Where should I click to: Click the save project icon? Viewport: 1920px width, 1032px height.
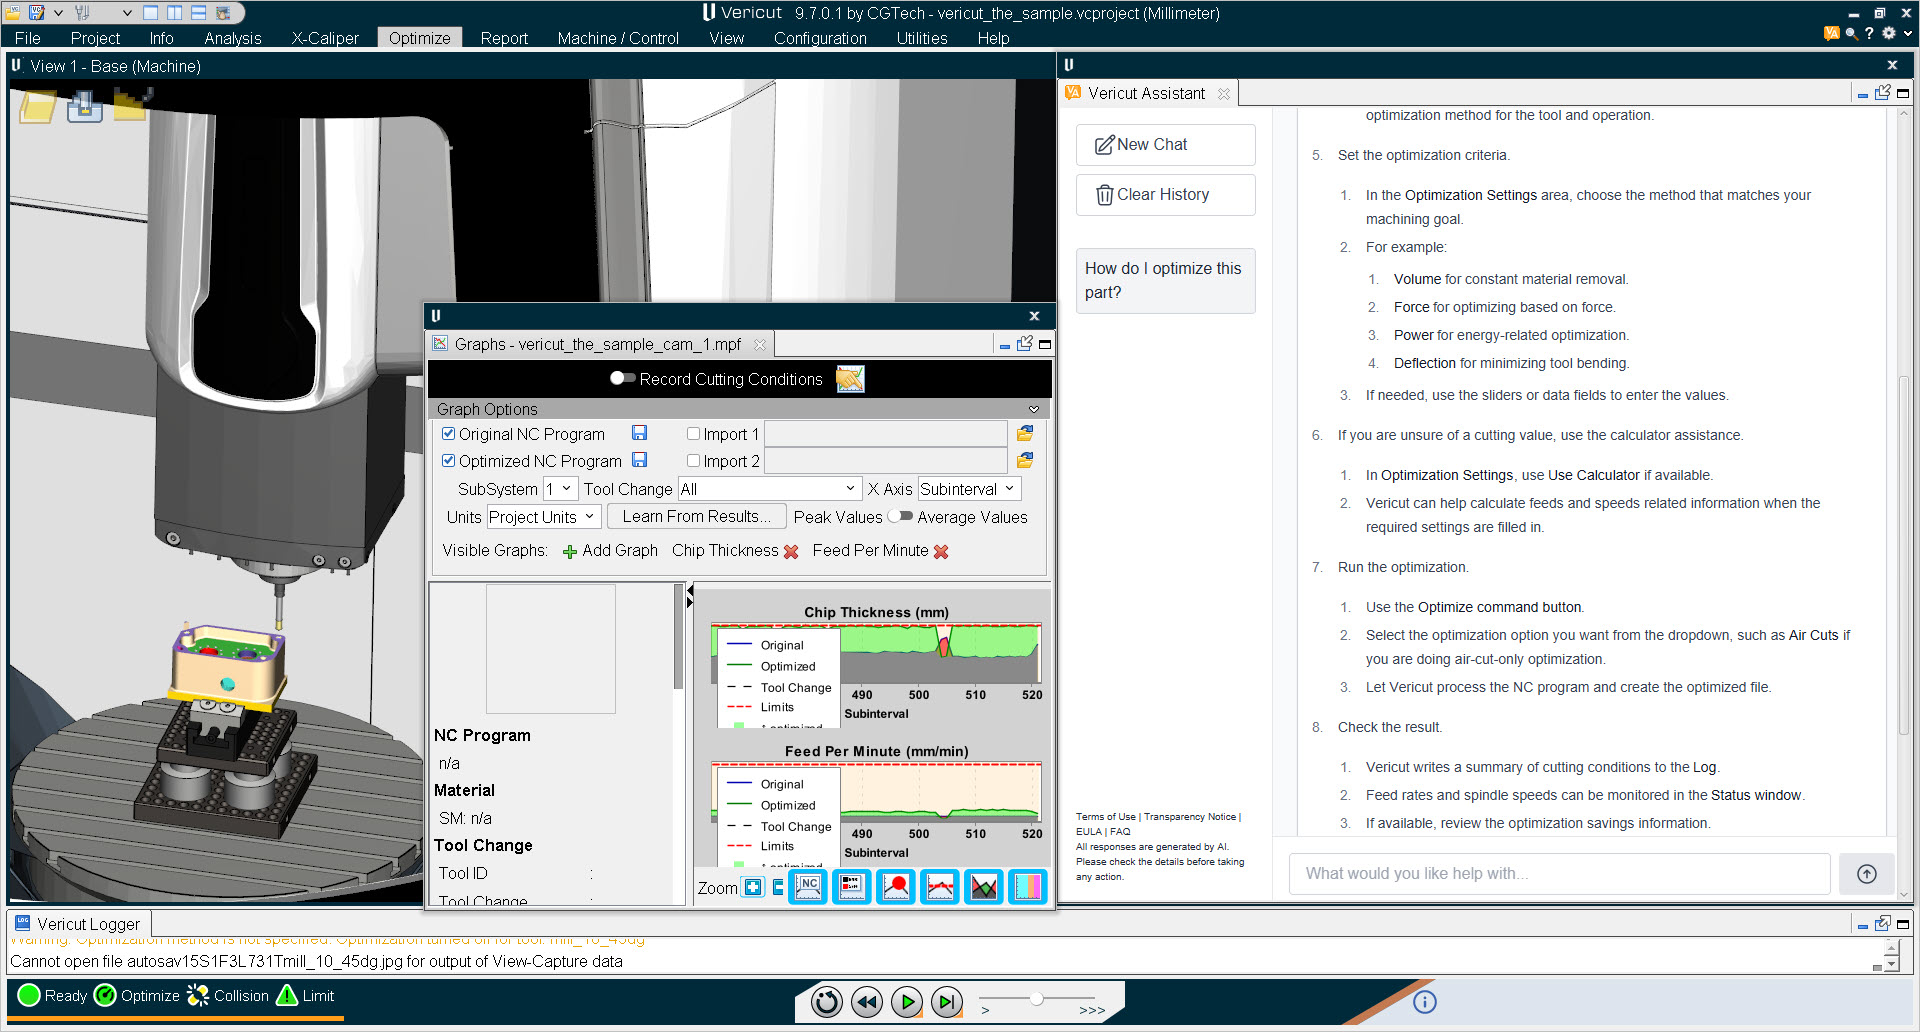pos(37,13)
